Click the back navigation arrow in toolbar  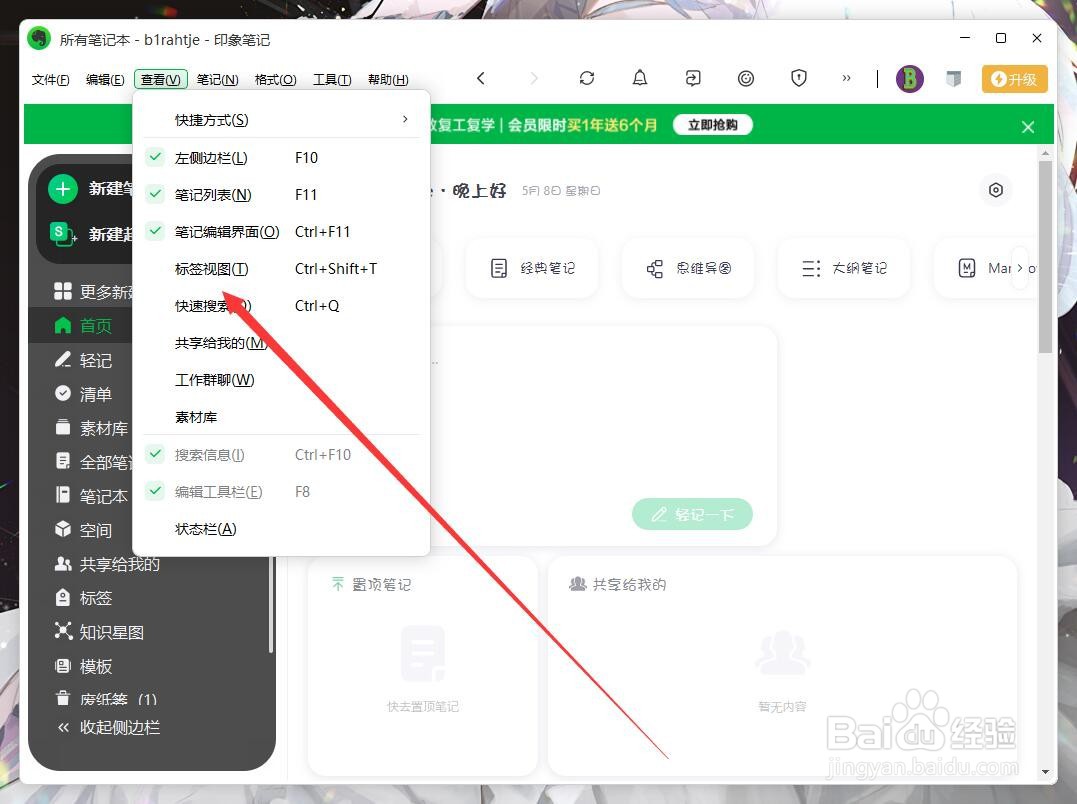pyautogui.click(x=481, y=78)
